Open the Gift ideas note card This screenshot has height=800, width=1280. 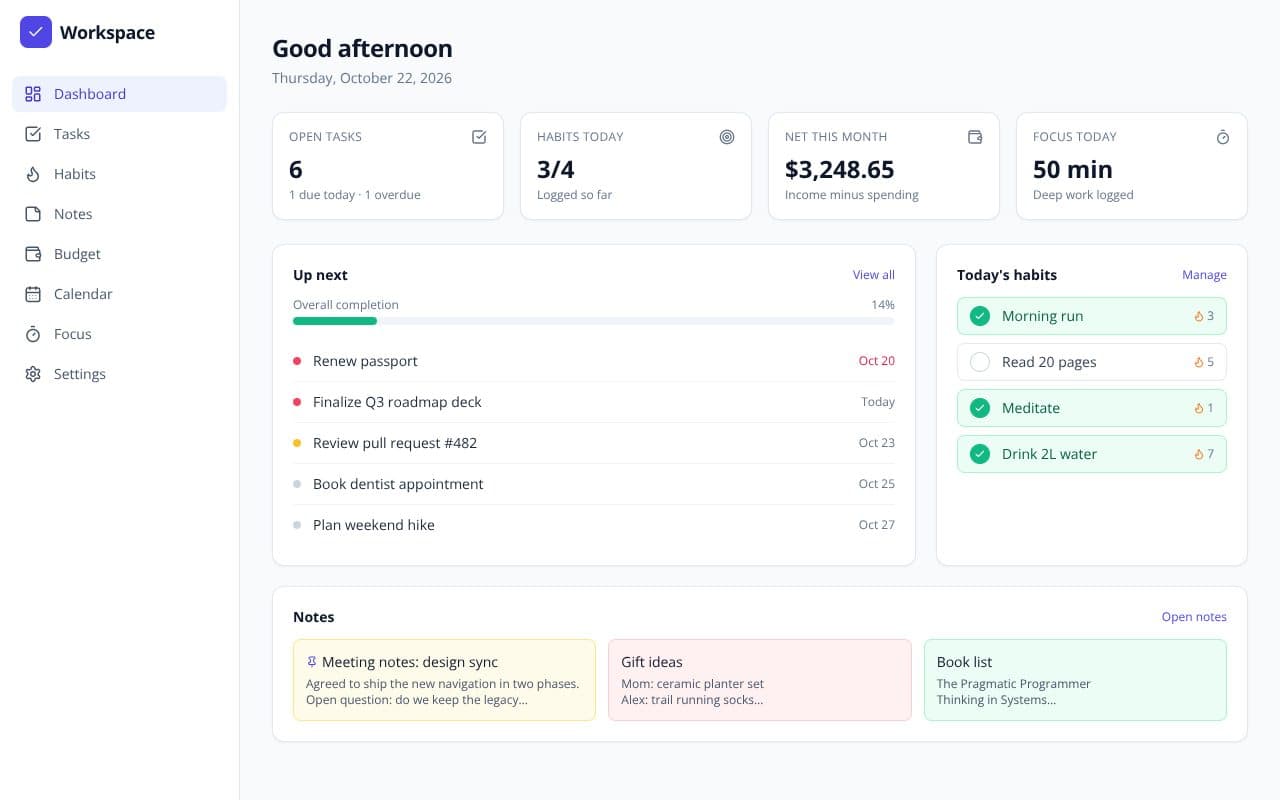pos(760,680)
